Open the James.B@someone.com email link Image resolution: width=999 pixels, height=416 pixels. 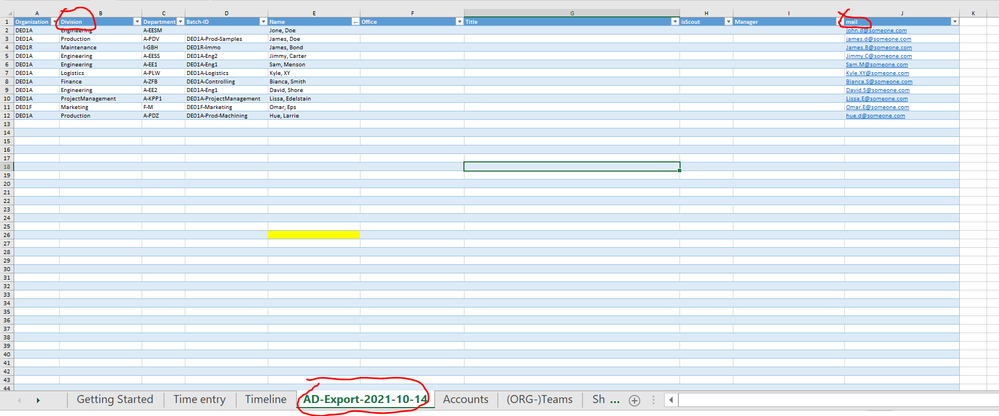point(879,47)
